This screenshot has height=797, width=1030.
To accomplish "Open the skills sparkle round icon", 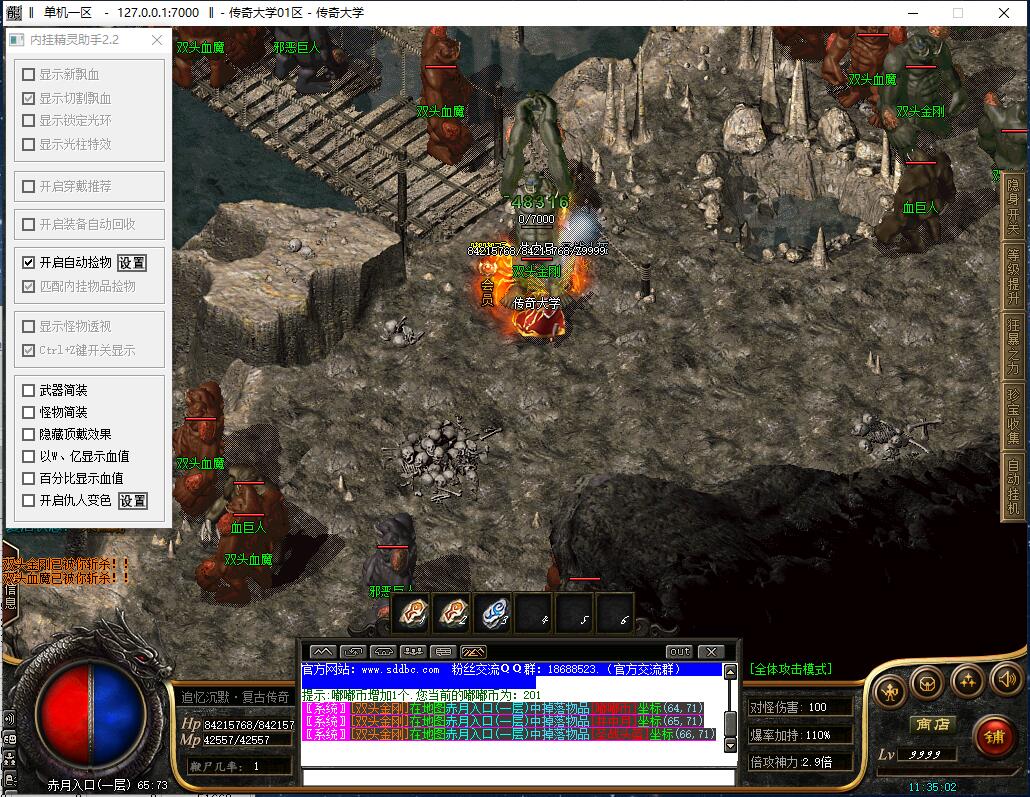I will point(968,681).
